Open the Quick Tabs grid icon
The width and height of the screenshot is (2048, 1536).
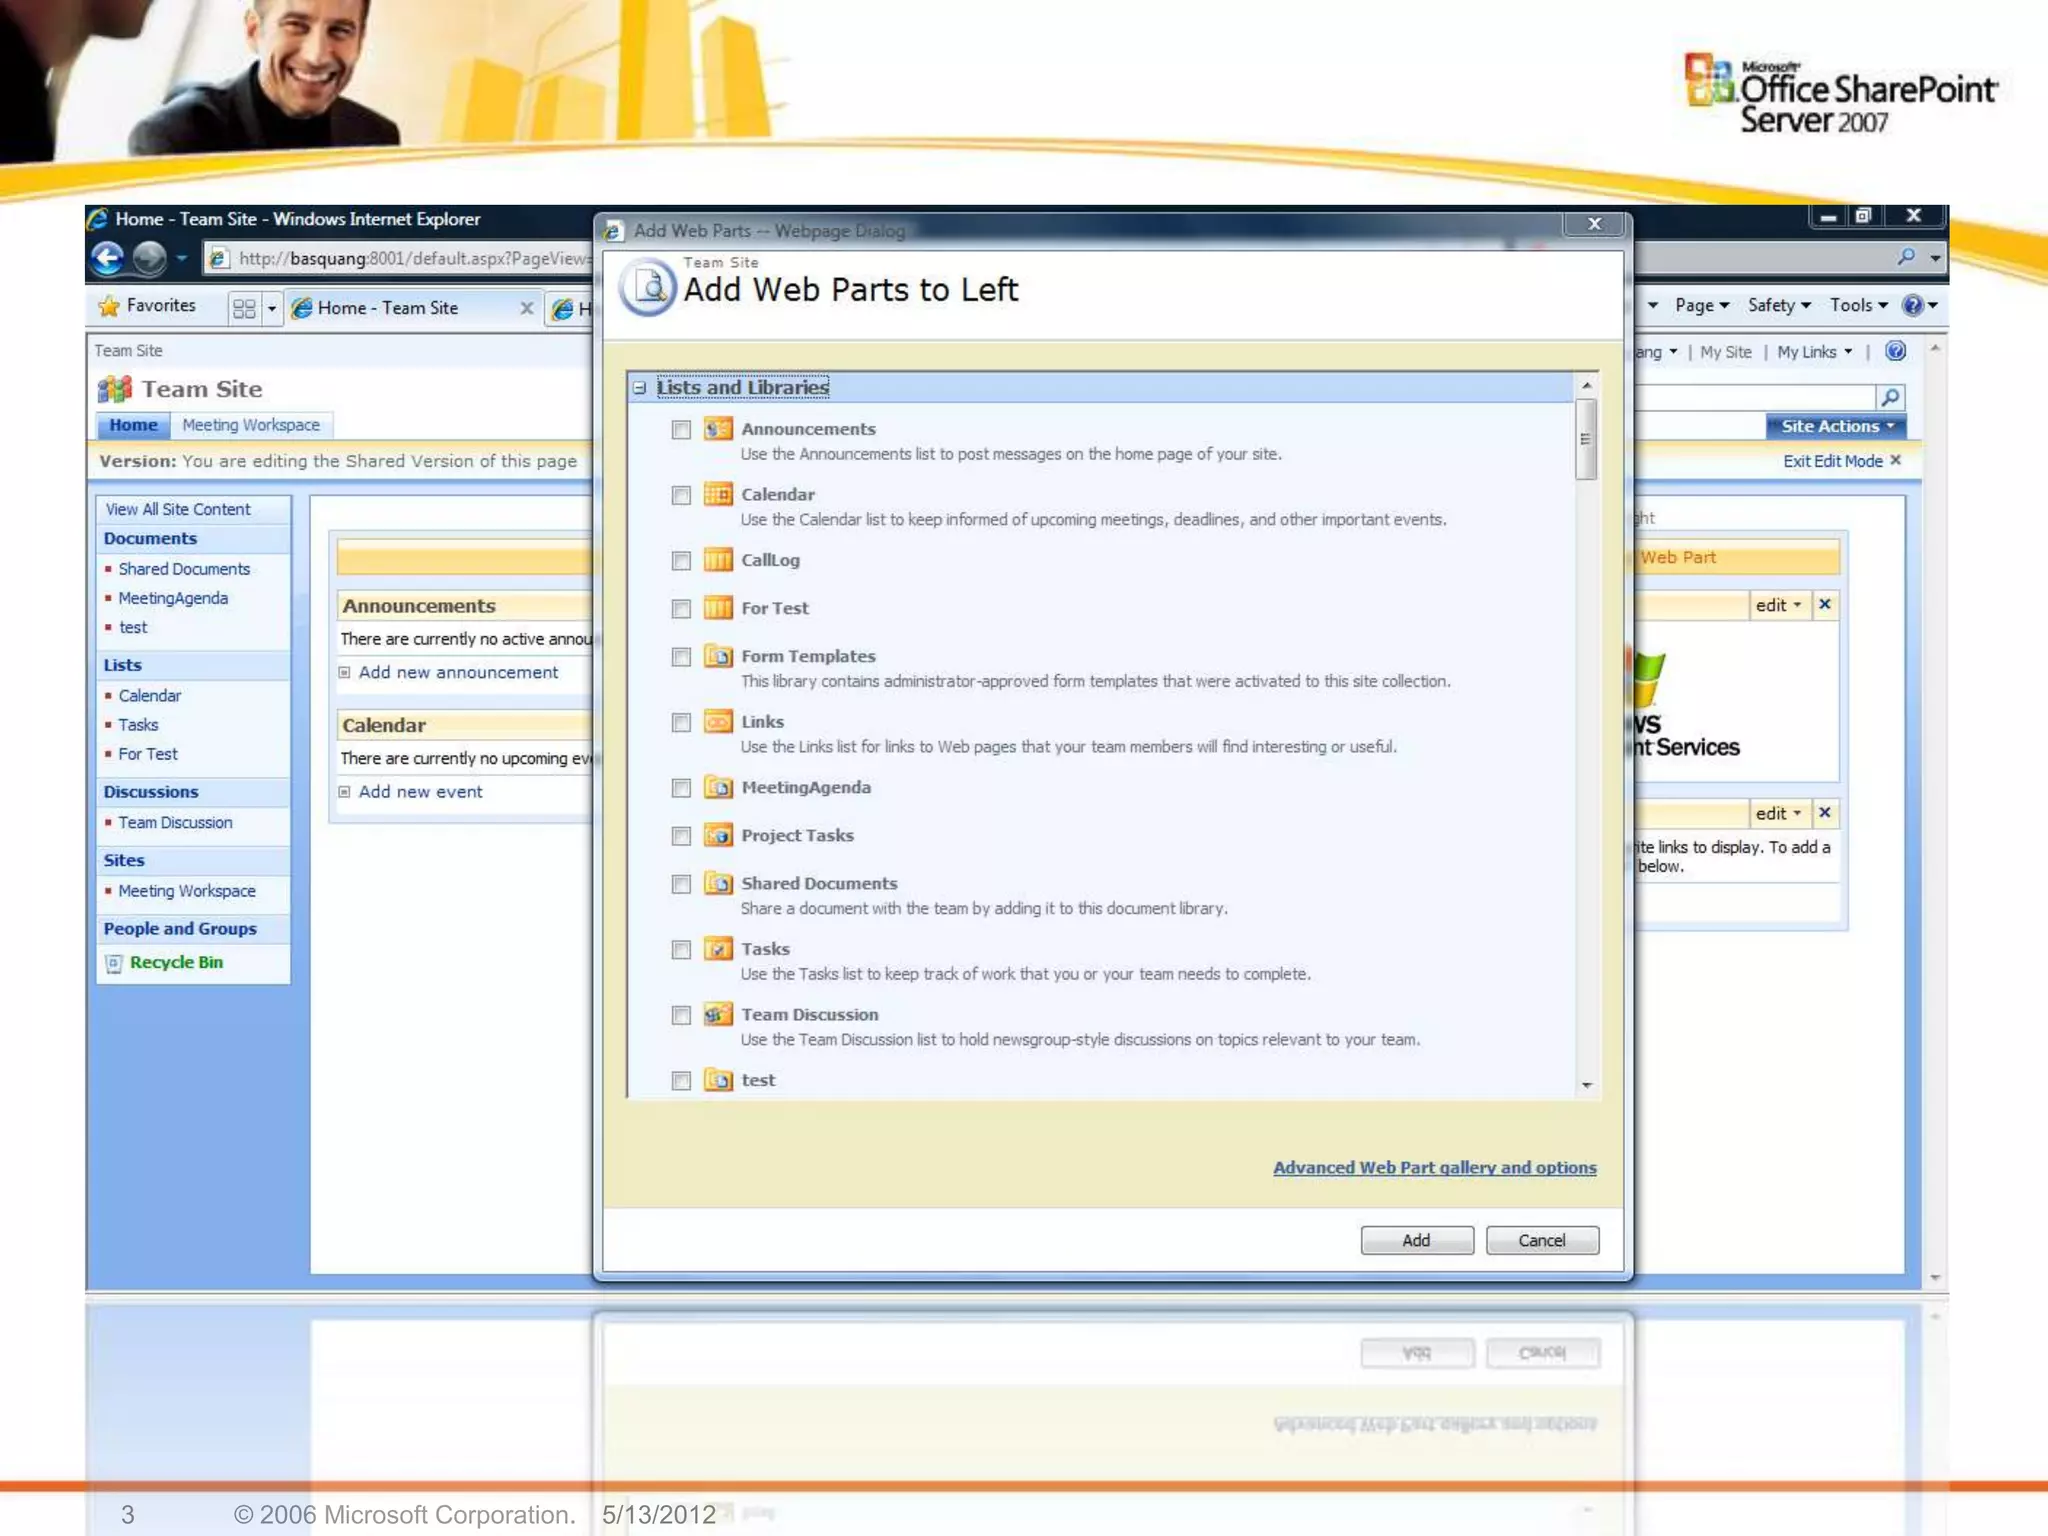[x=243, y=308]
